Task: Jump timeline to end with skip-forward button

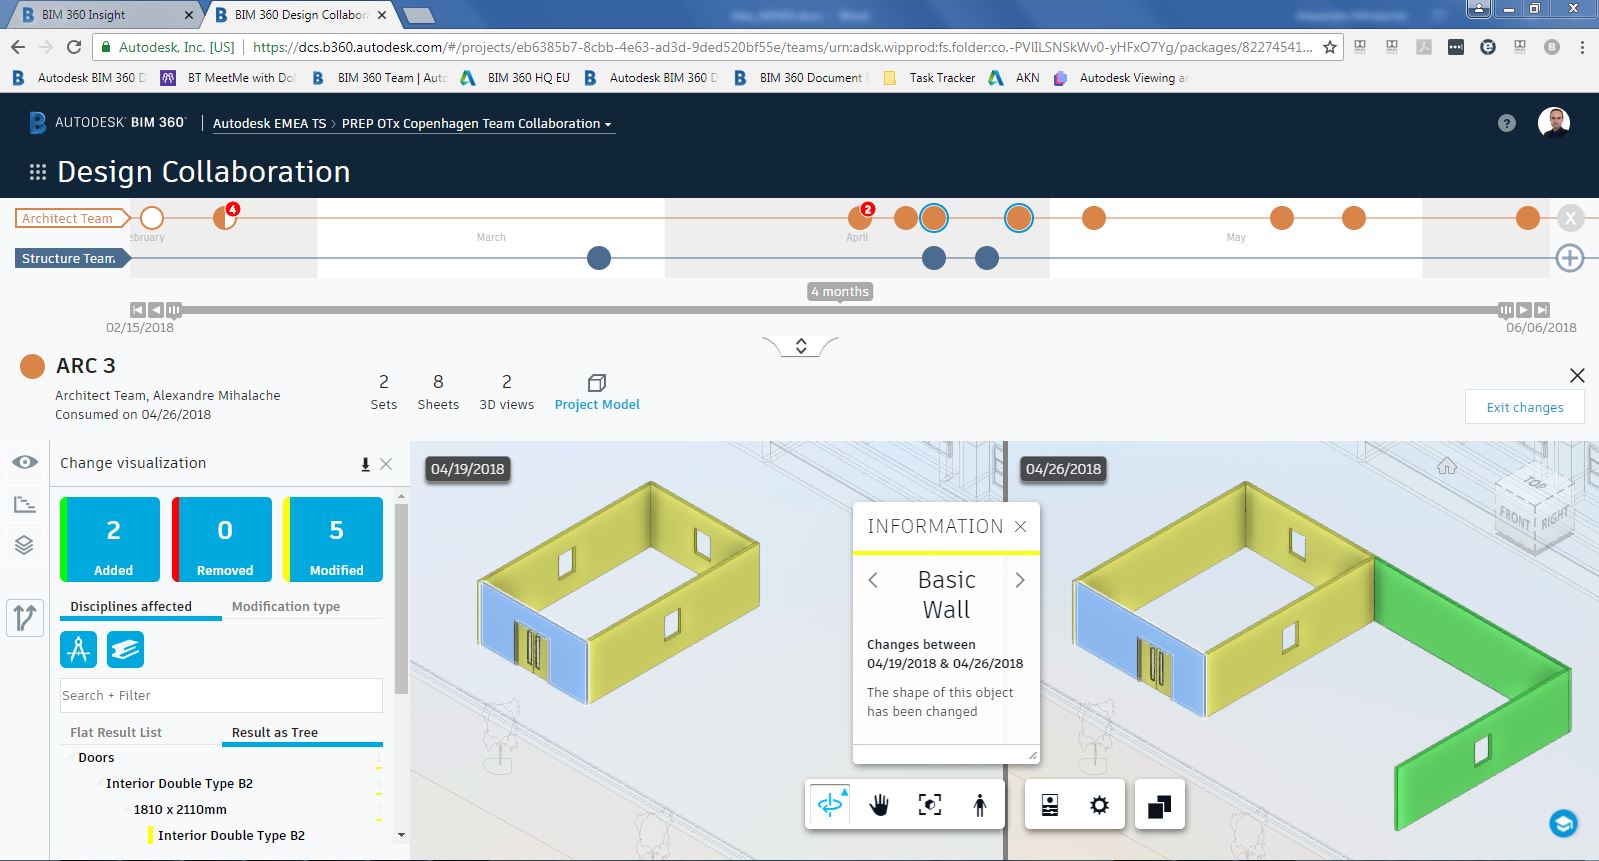Action: (1542, 310)
